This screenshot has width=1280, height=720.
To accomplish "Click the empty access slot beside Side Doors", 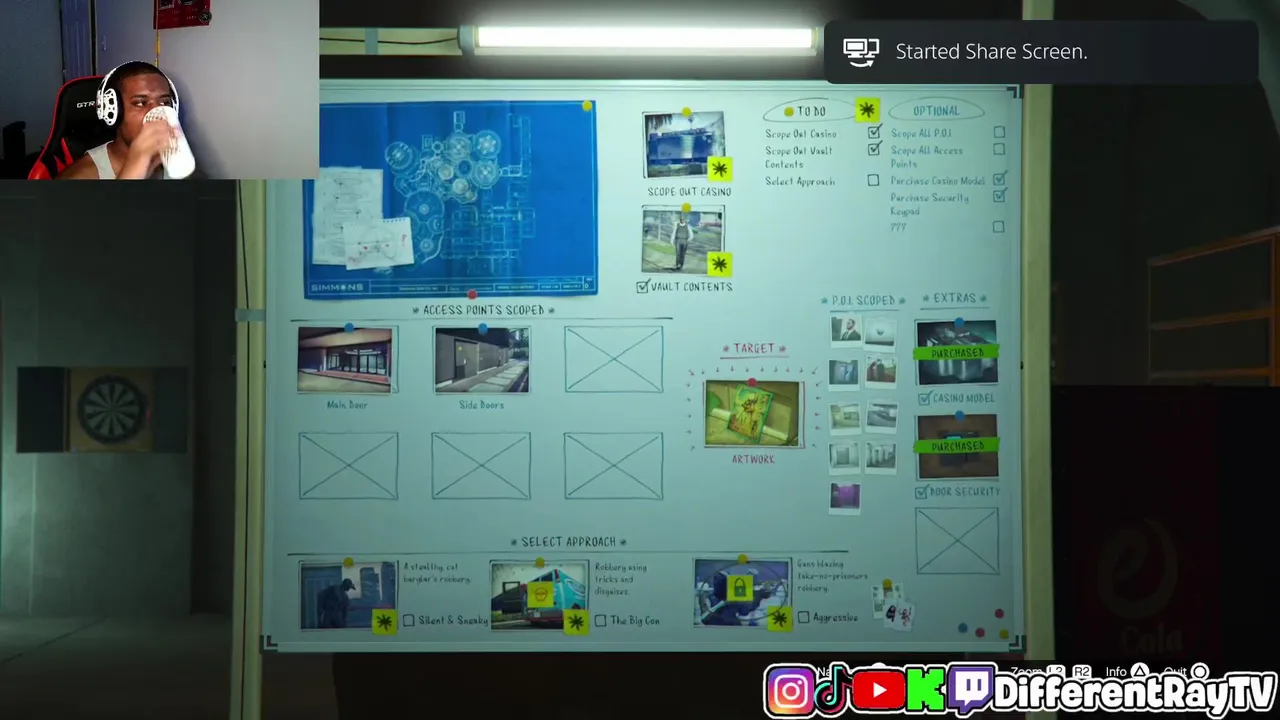I will (x=613, y=360).
